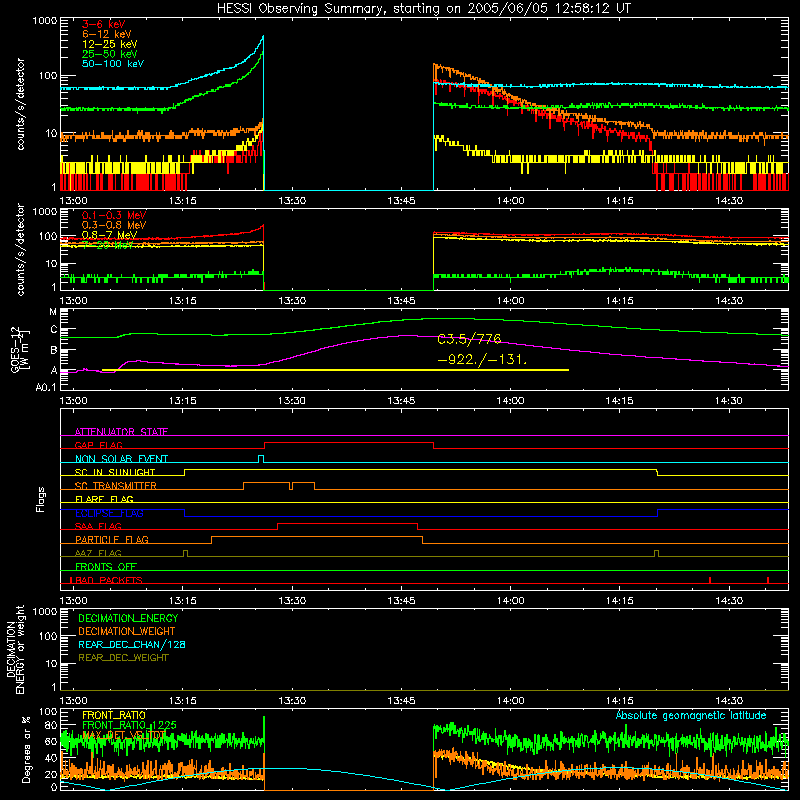Click the 0.3-0.8 MeV legend label

click(114, 225)
